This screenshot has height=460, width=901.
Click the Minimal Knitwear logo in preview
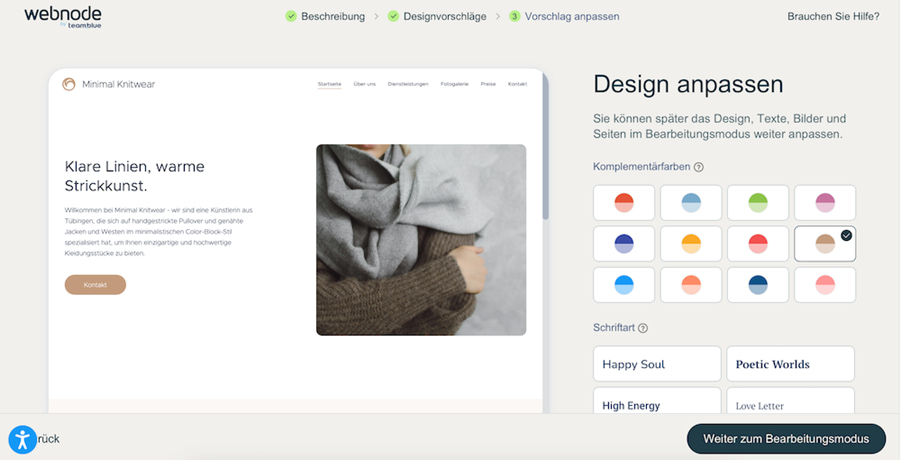[x=69, y=84]
